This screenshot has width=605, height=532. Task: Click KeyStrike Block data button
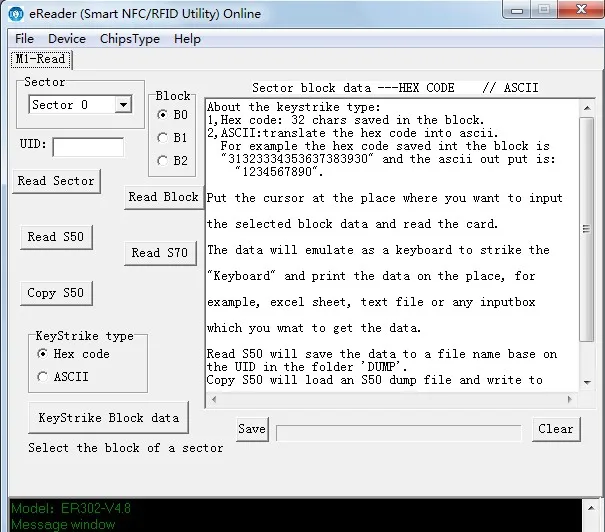coord(109,418)
